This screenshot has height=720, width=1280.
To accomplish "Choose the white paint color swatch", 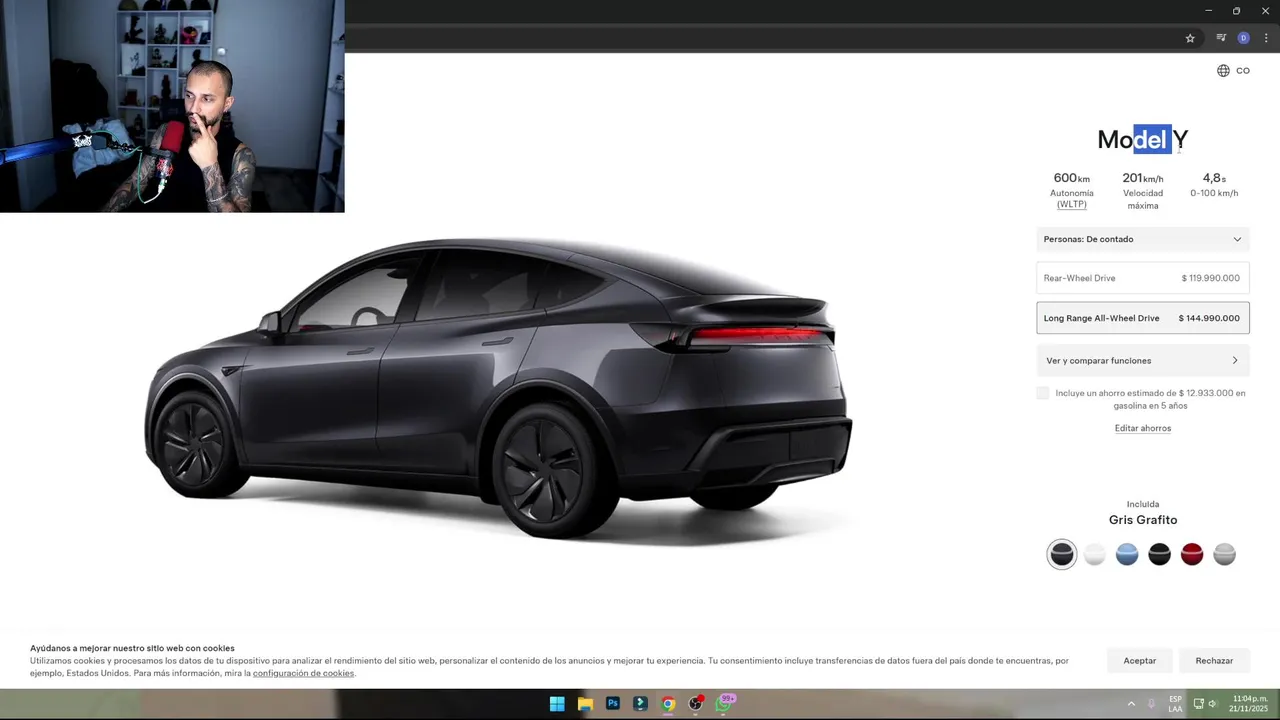I will pyautogui.click(x=1094, y=554).
